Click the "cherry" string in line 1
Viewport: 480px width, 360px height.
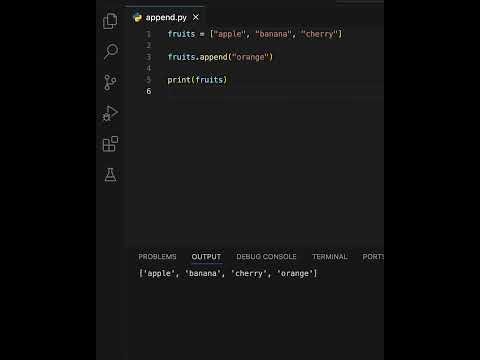point(319,34)
